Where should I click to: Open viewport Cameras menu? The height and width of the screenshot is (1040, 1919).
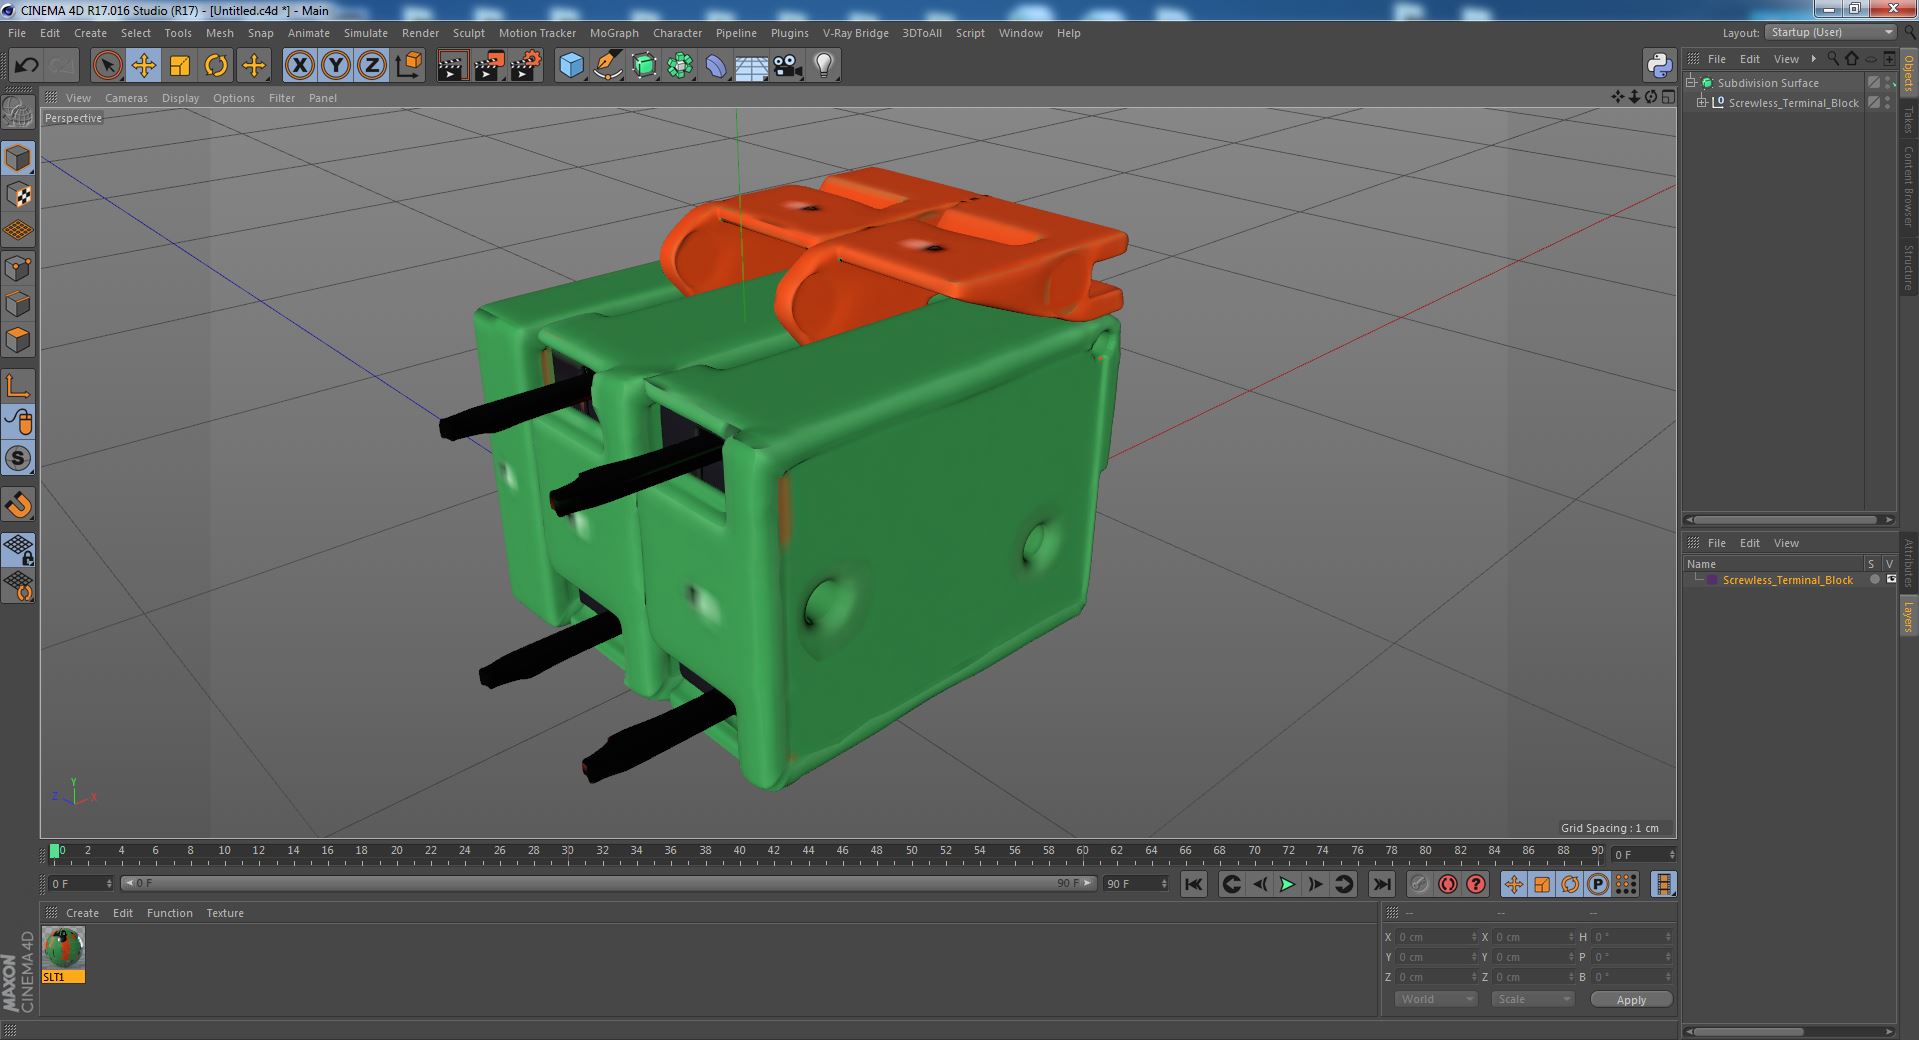[126, 98]
